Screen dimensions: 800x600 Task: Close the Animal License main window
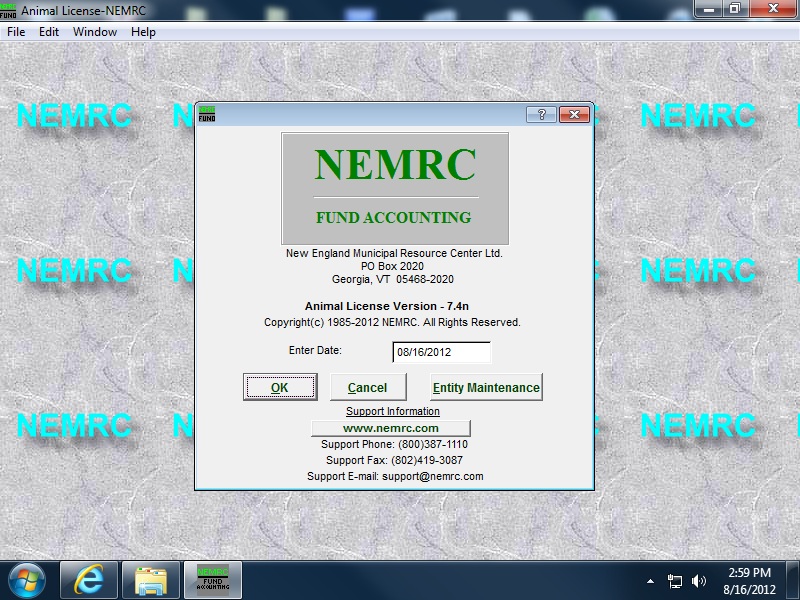[773, 9]
